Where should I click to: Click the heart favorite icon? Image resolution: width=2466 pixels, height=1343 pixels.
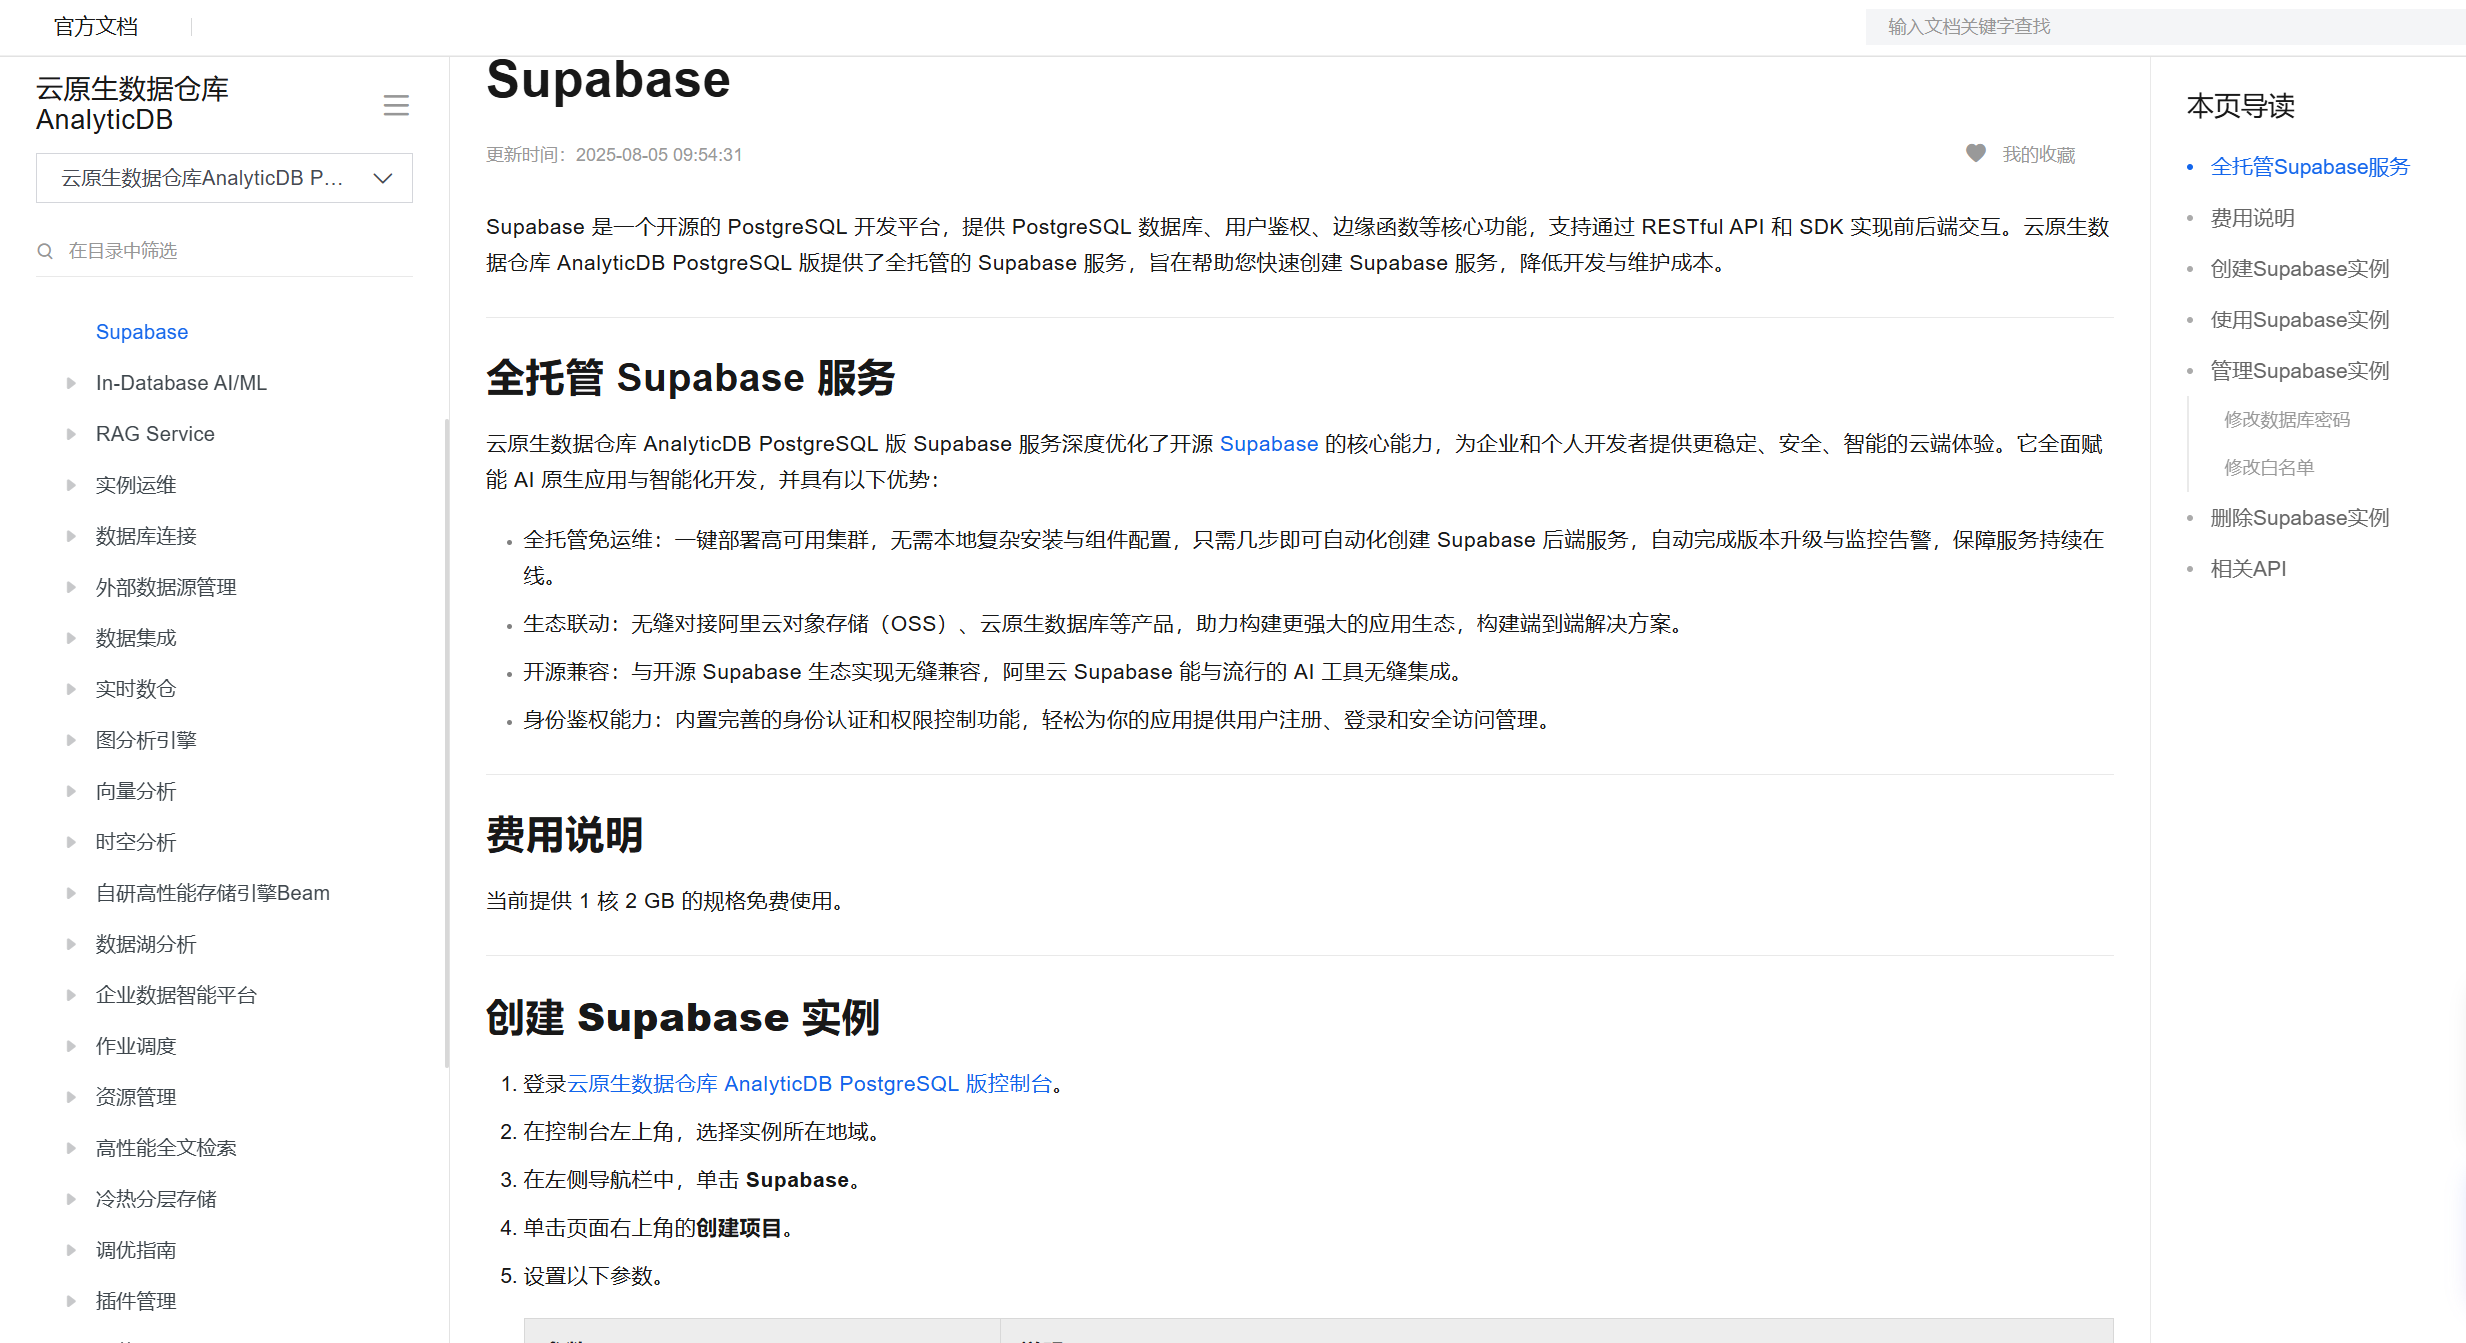click(x=1975, y=153)
